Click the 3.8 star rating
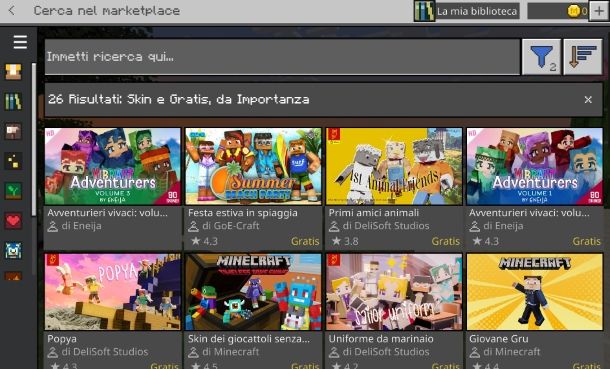The height and width of the screenshot is (369, 610). tap(345, 241)
